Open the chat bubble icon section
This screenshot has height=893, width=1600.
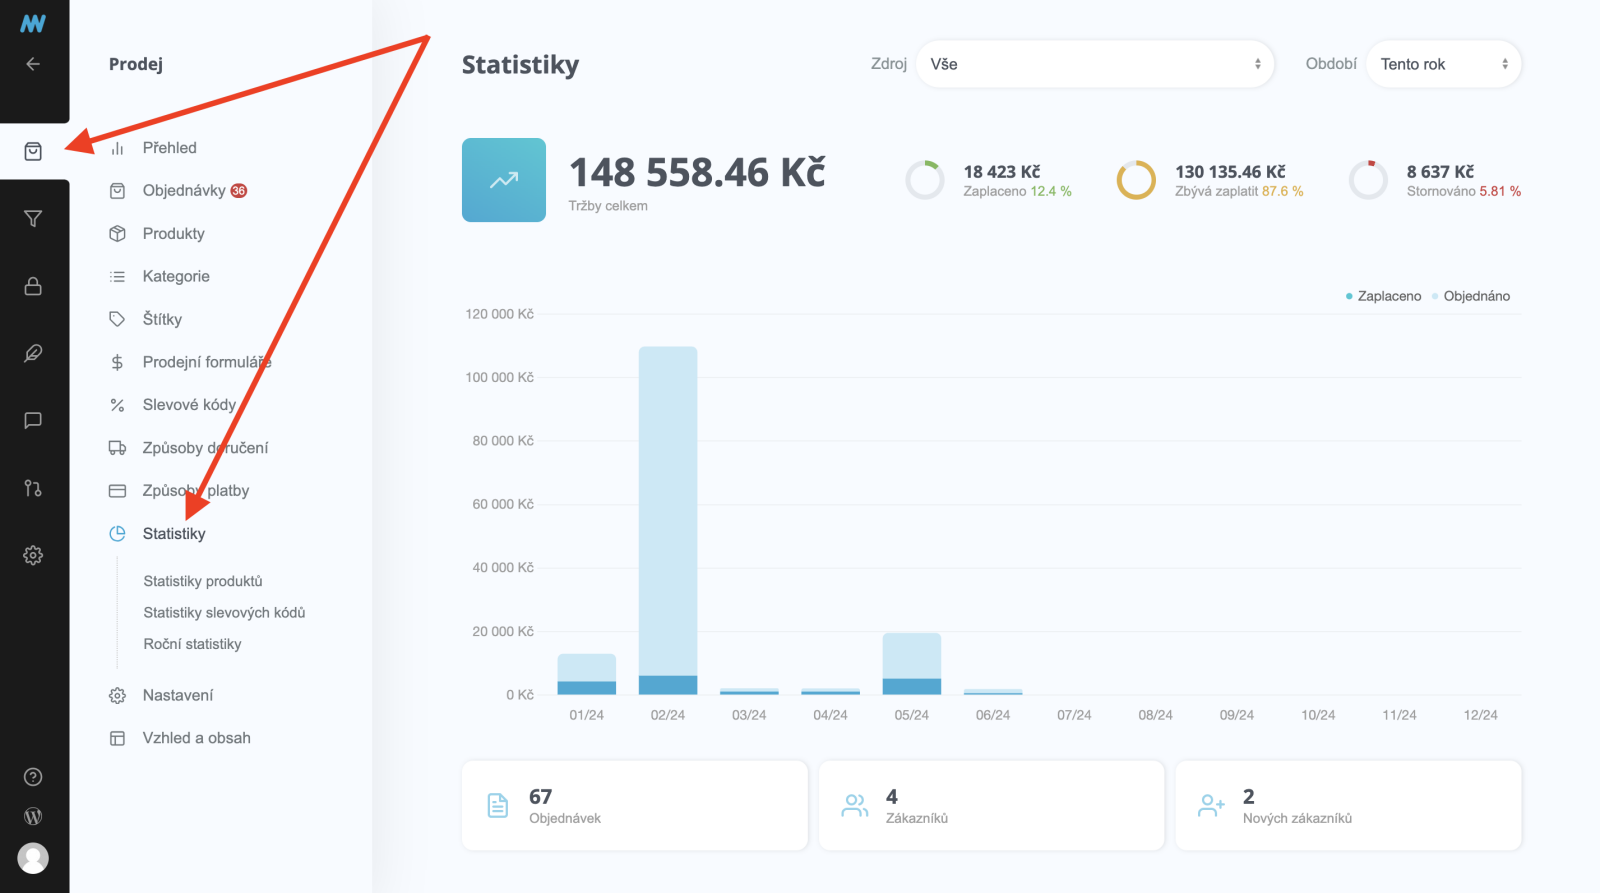33,420
